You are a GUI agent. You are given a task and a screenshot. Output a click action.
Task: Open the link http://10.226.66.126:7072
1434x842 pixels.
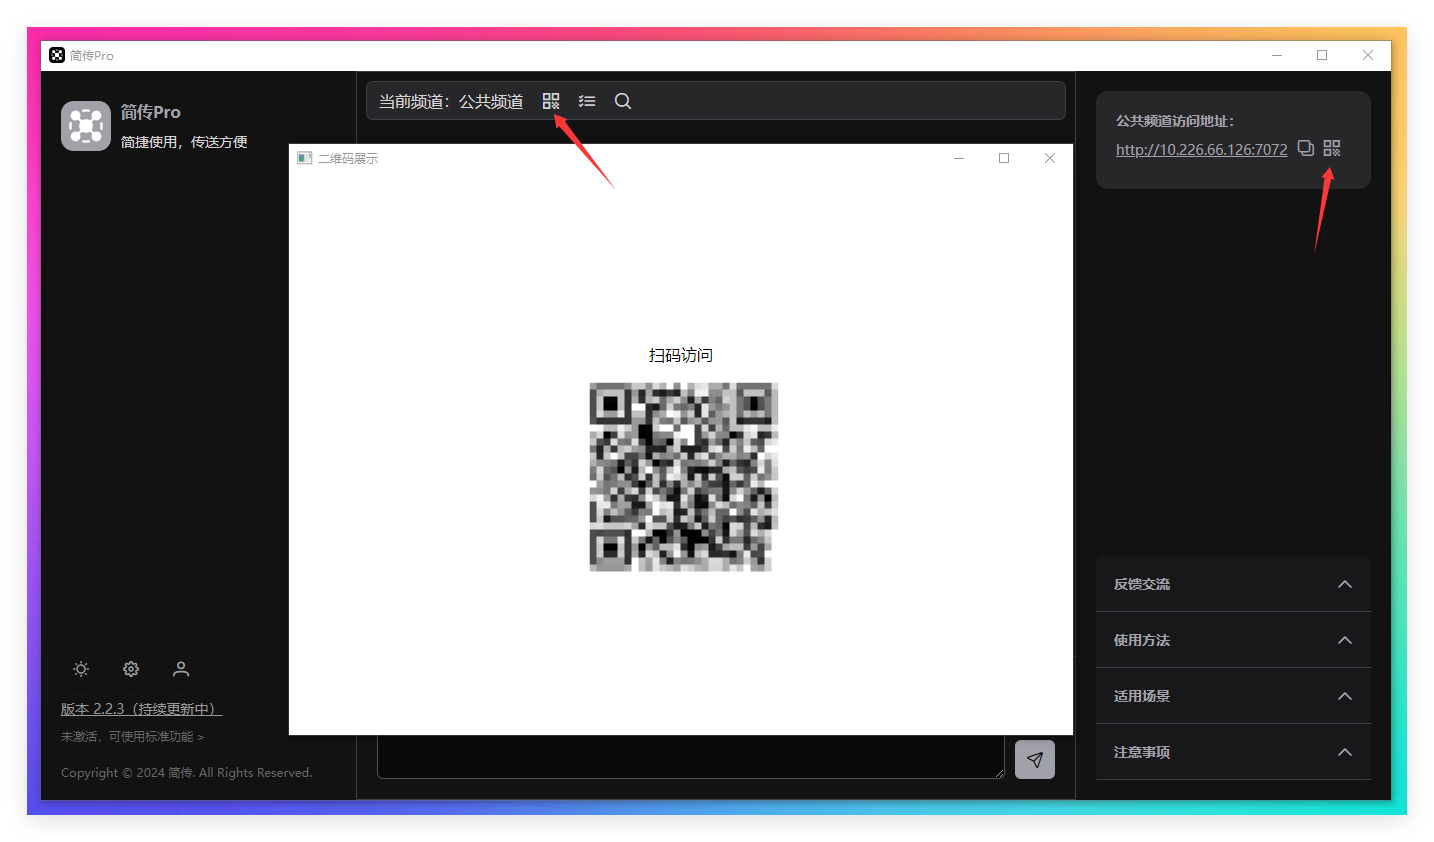[1201, 149]
